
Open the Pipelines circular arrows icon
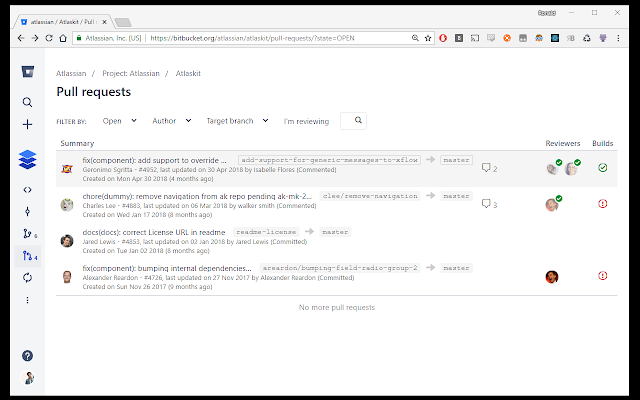point(27,278)
